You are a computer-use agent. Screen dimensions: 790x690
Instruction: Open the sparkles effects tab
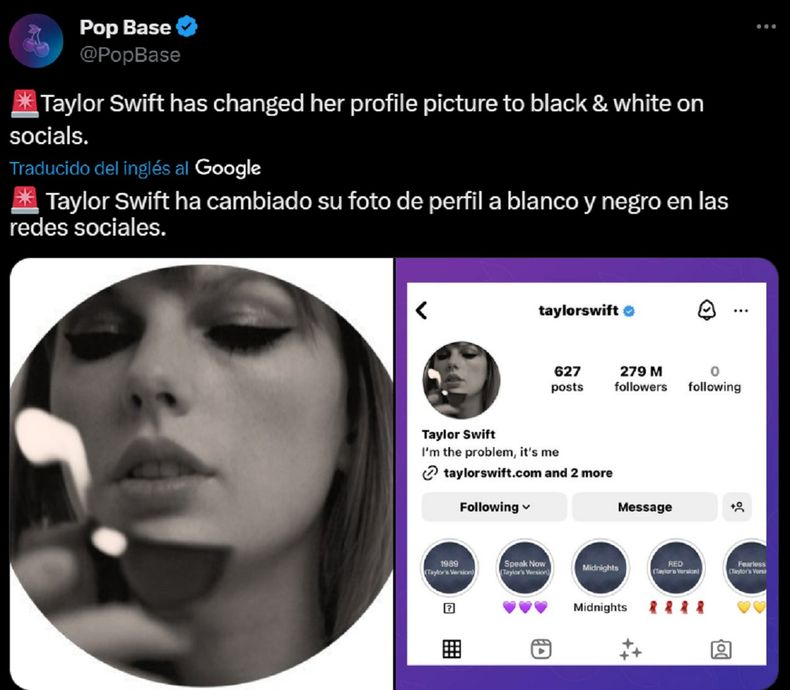click(x=630, y=649)
